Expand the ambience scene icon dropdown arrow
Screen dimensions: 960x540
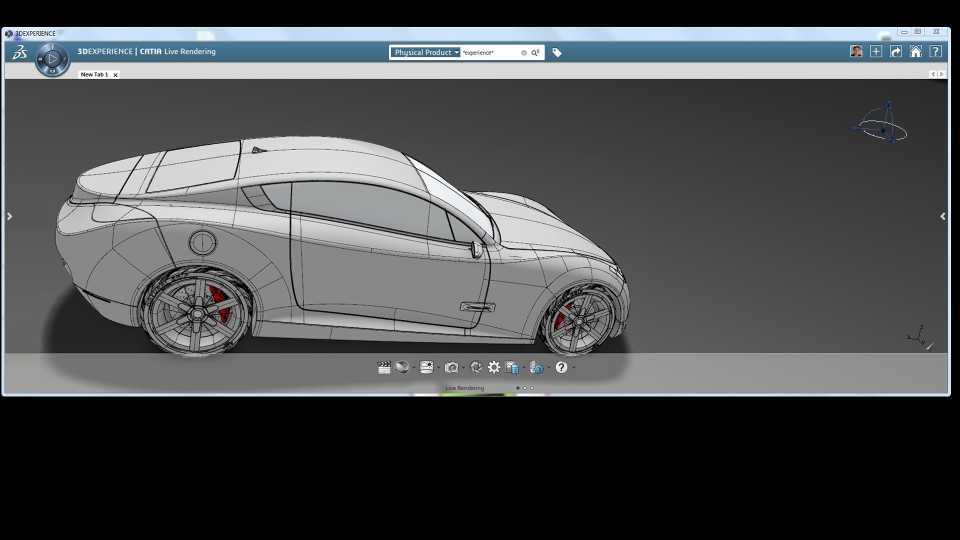439,369
